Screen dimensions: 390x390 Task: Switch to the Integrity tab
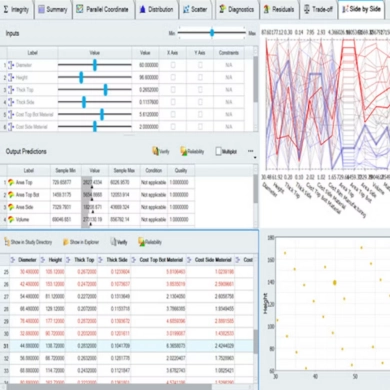point(16,9)
